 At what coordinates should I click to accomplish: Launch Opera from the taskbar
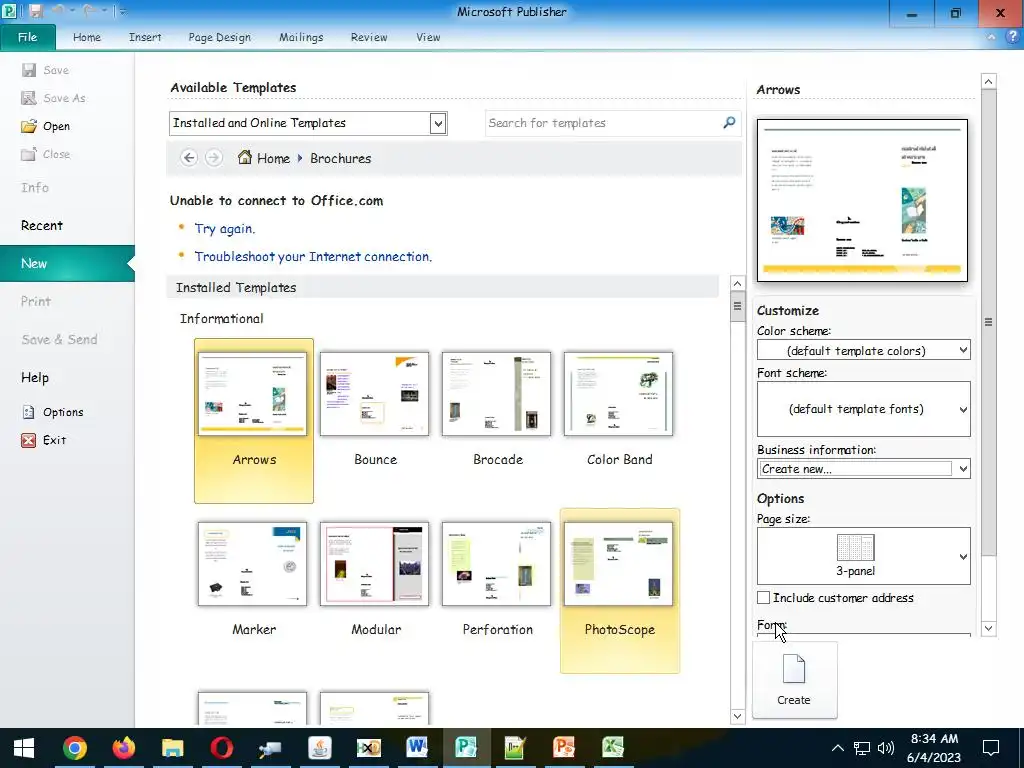coord(222,748)
